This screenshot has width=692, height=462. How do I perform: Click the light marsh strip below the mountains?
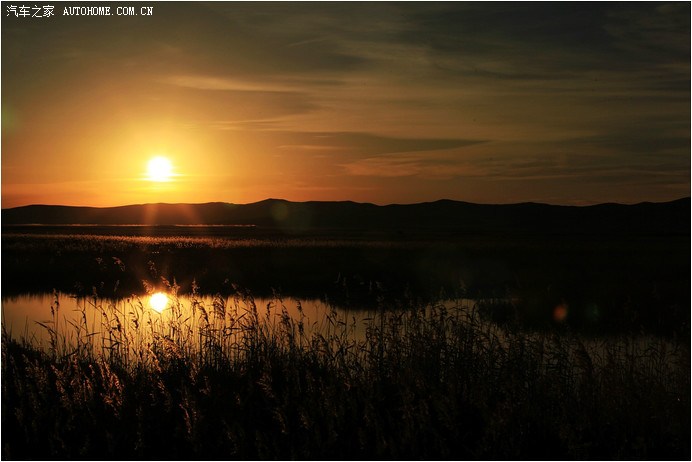(x=200, y=241)
